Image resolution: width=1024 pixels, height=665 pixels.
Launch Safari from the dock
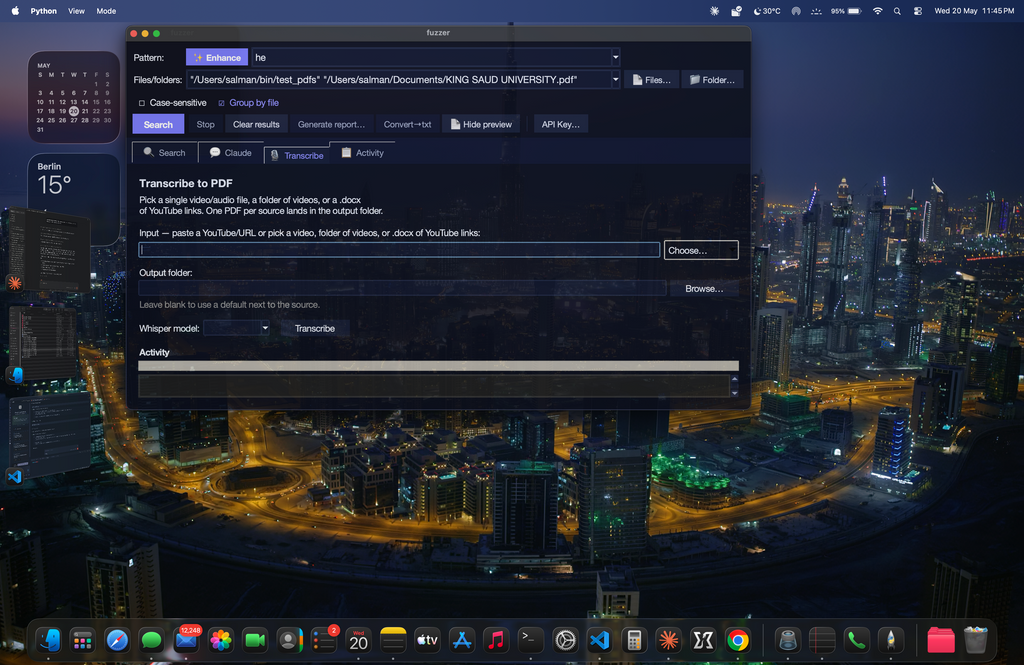[x=117, y=641]
